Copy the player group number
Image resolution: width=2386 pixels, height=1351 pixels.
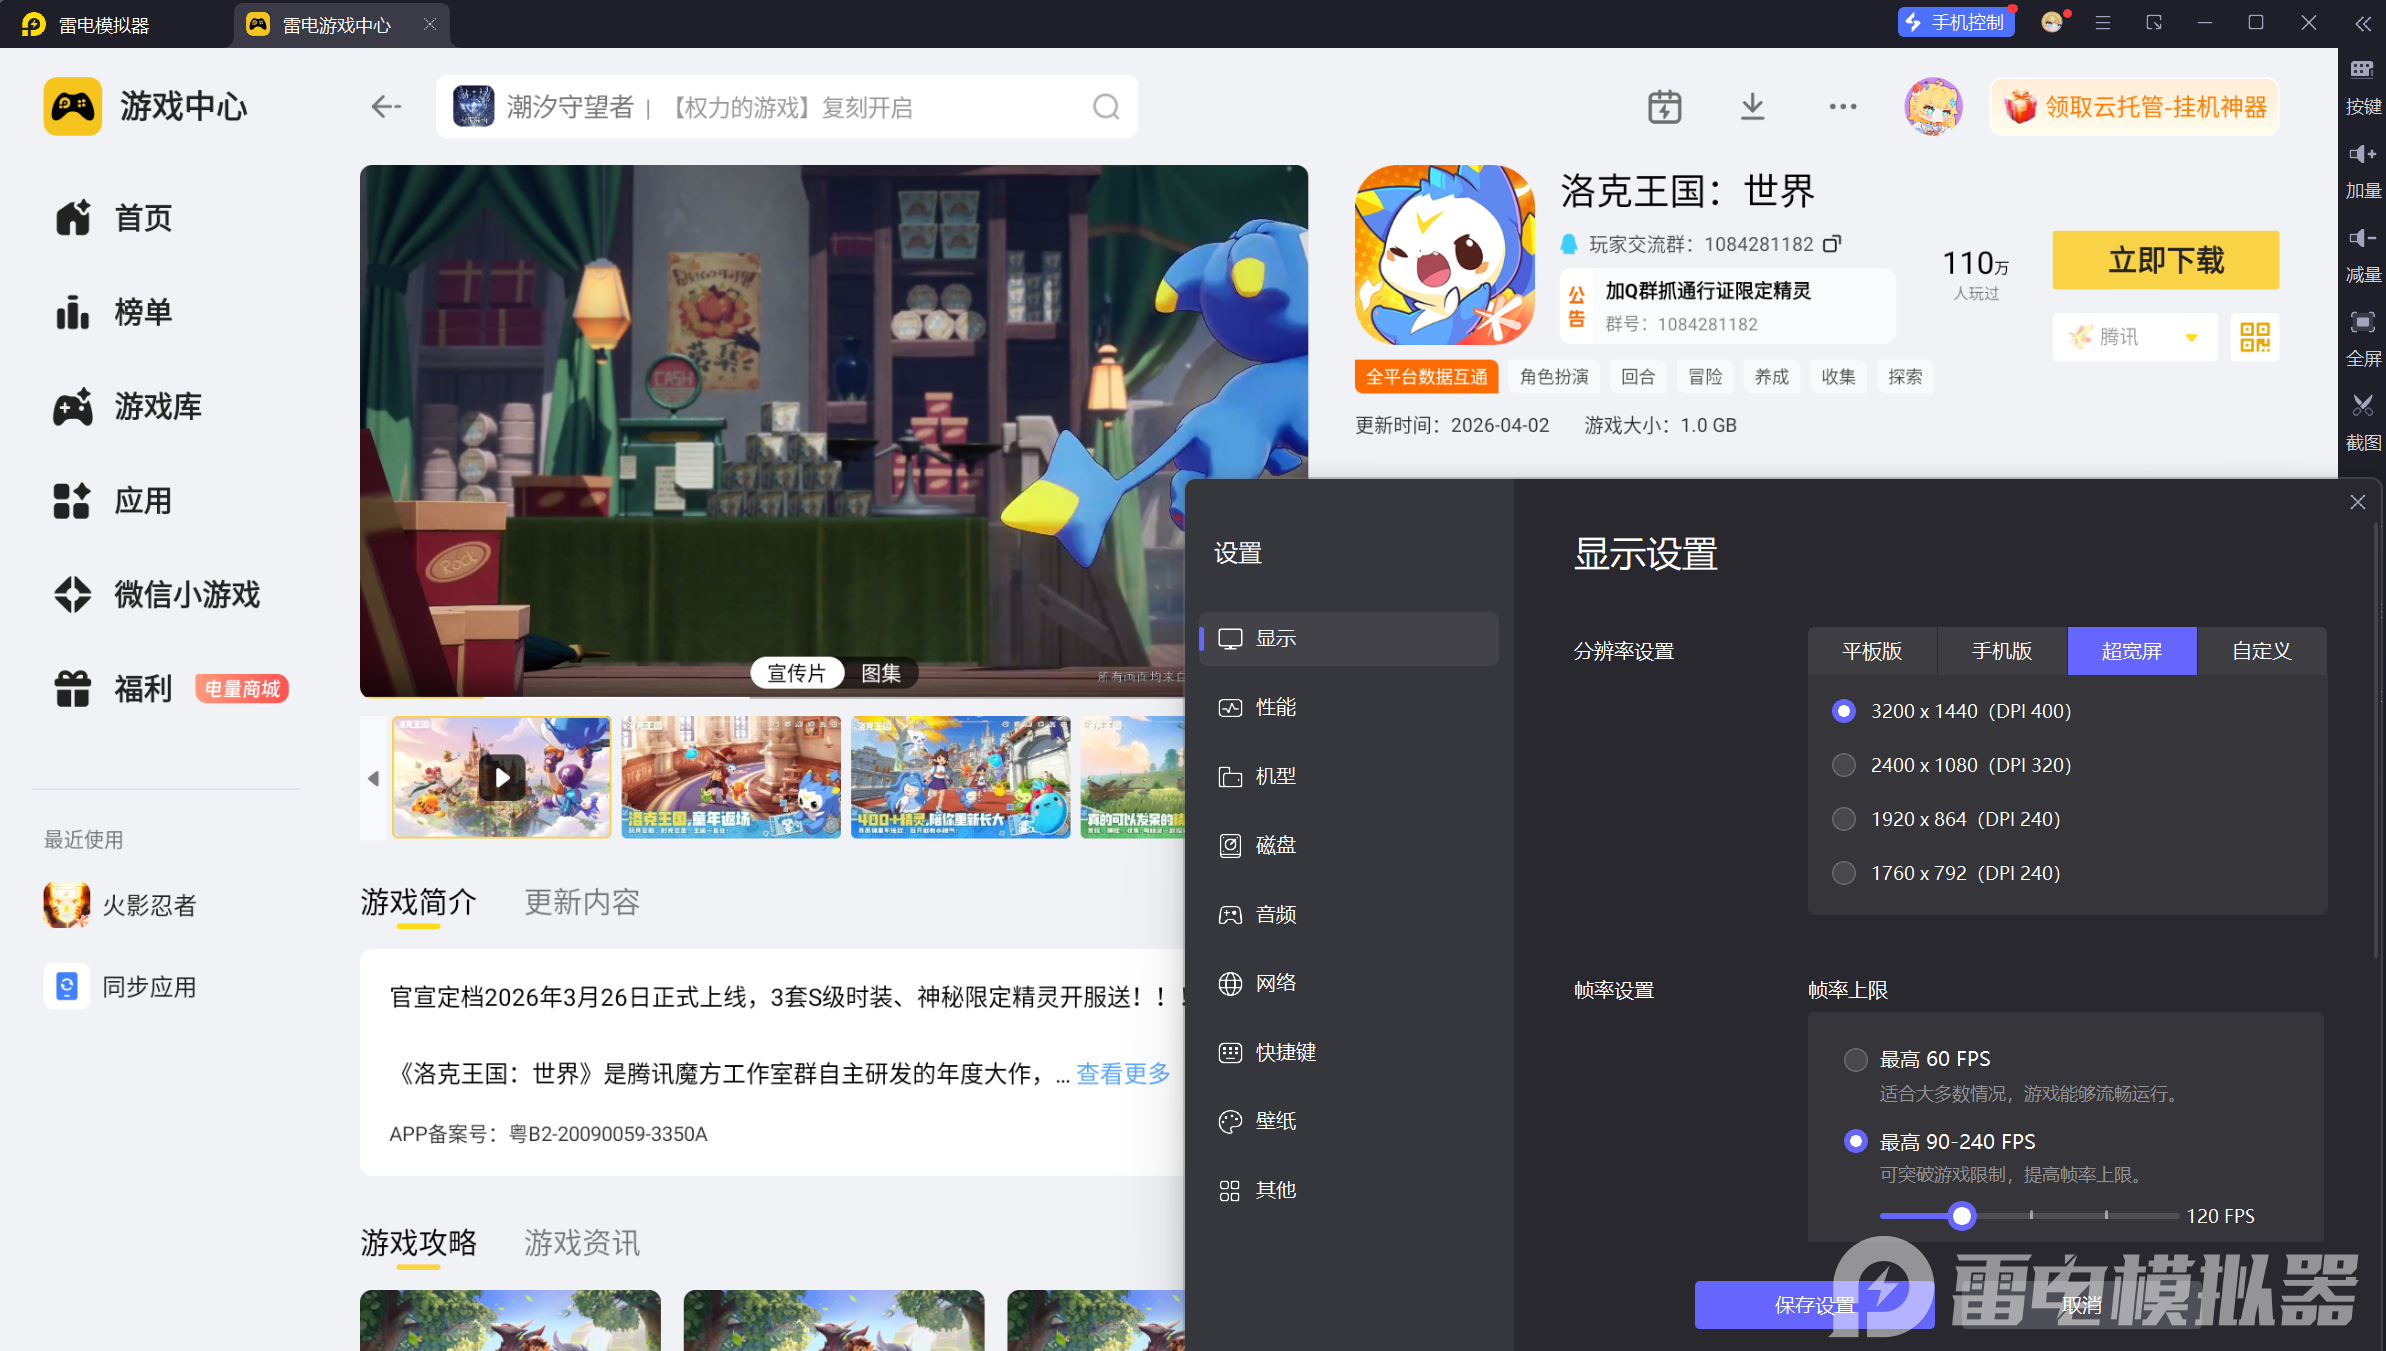click(1832, 244)
